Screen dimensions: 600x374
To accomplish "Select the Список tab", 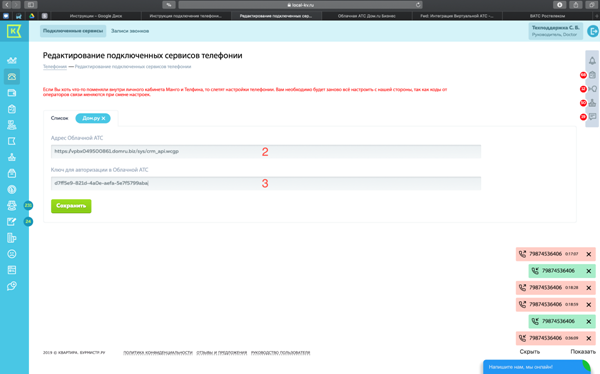I will pos(59,118).
